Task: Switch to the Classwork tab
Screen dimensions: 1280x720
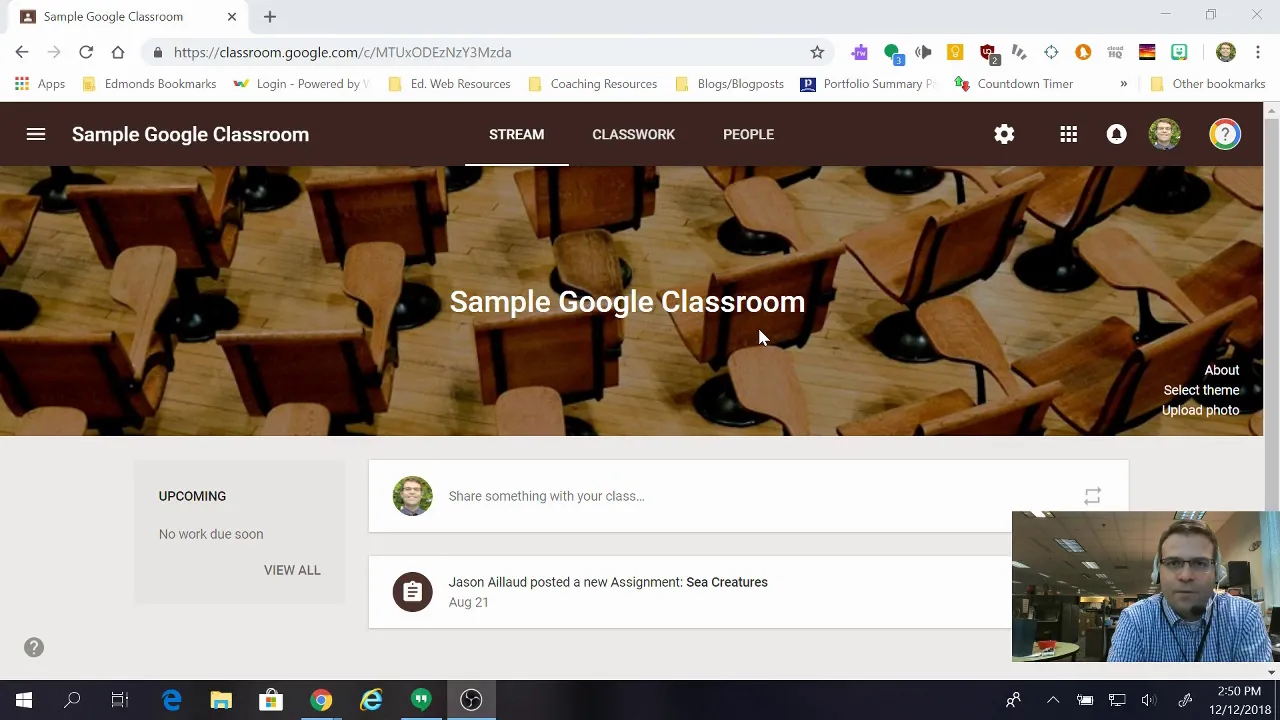Action: [633, 134]
